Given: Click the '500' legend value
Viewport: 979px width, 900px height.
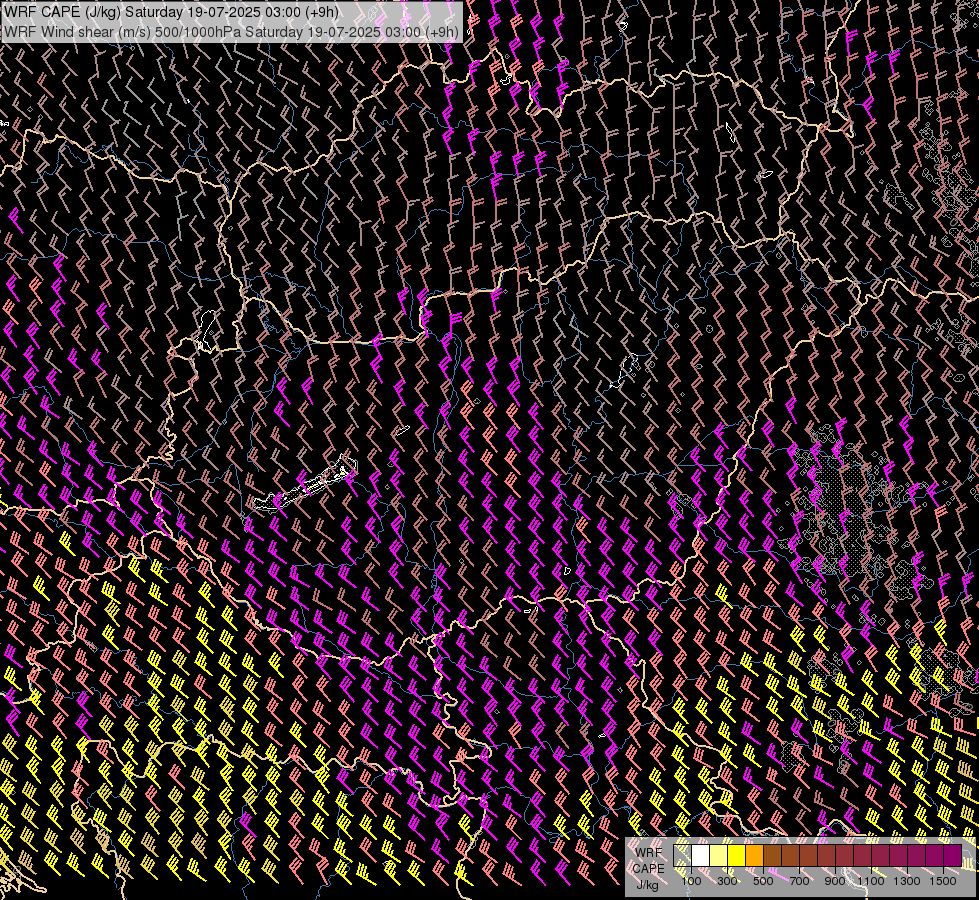Looking at the screenshot, I should [x=763, y=881].
